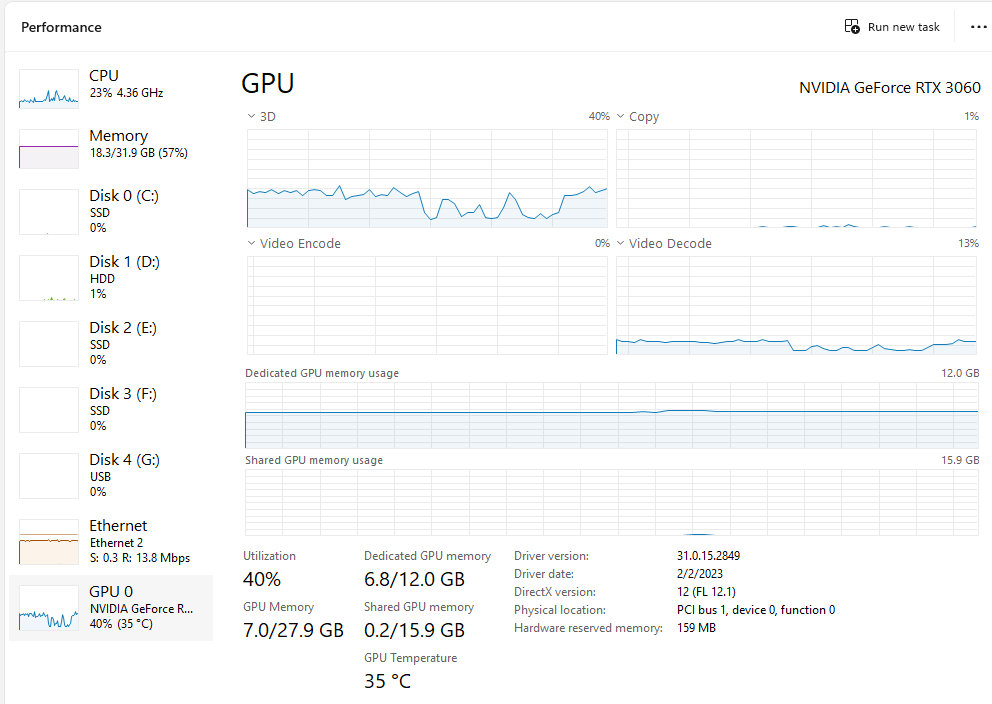This screenshot has width=992, height=704.
Task: Click the Run new task icon
Action: pyautogui.click(x=852, y=27)
